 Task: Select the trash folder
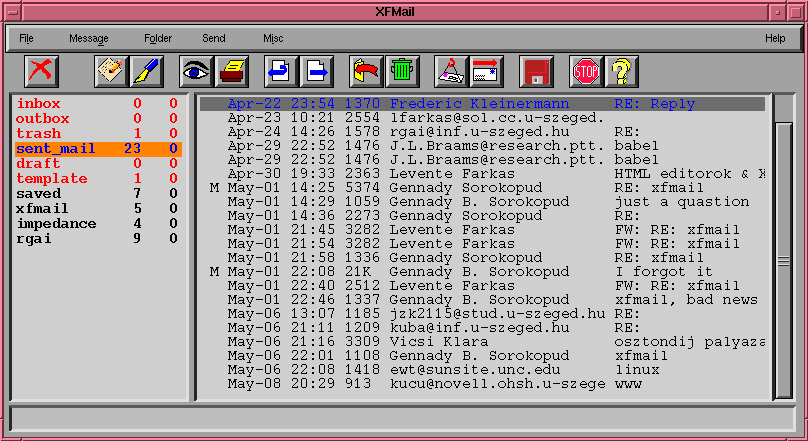click(x=98, y=133)
